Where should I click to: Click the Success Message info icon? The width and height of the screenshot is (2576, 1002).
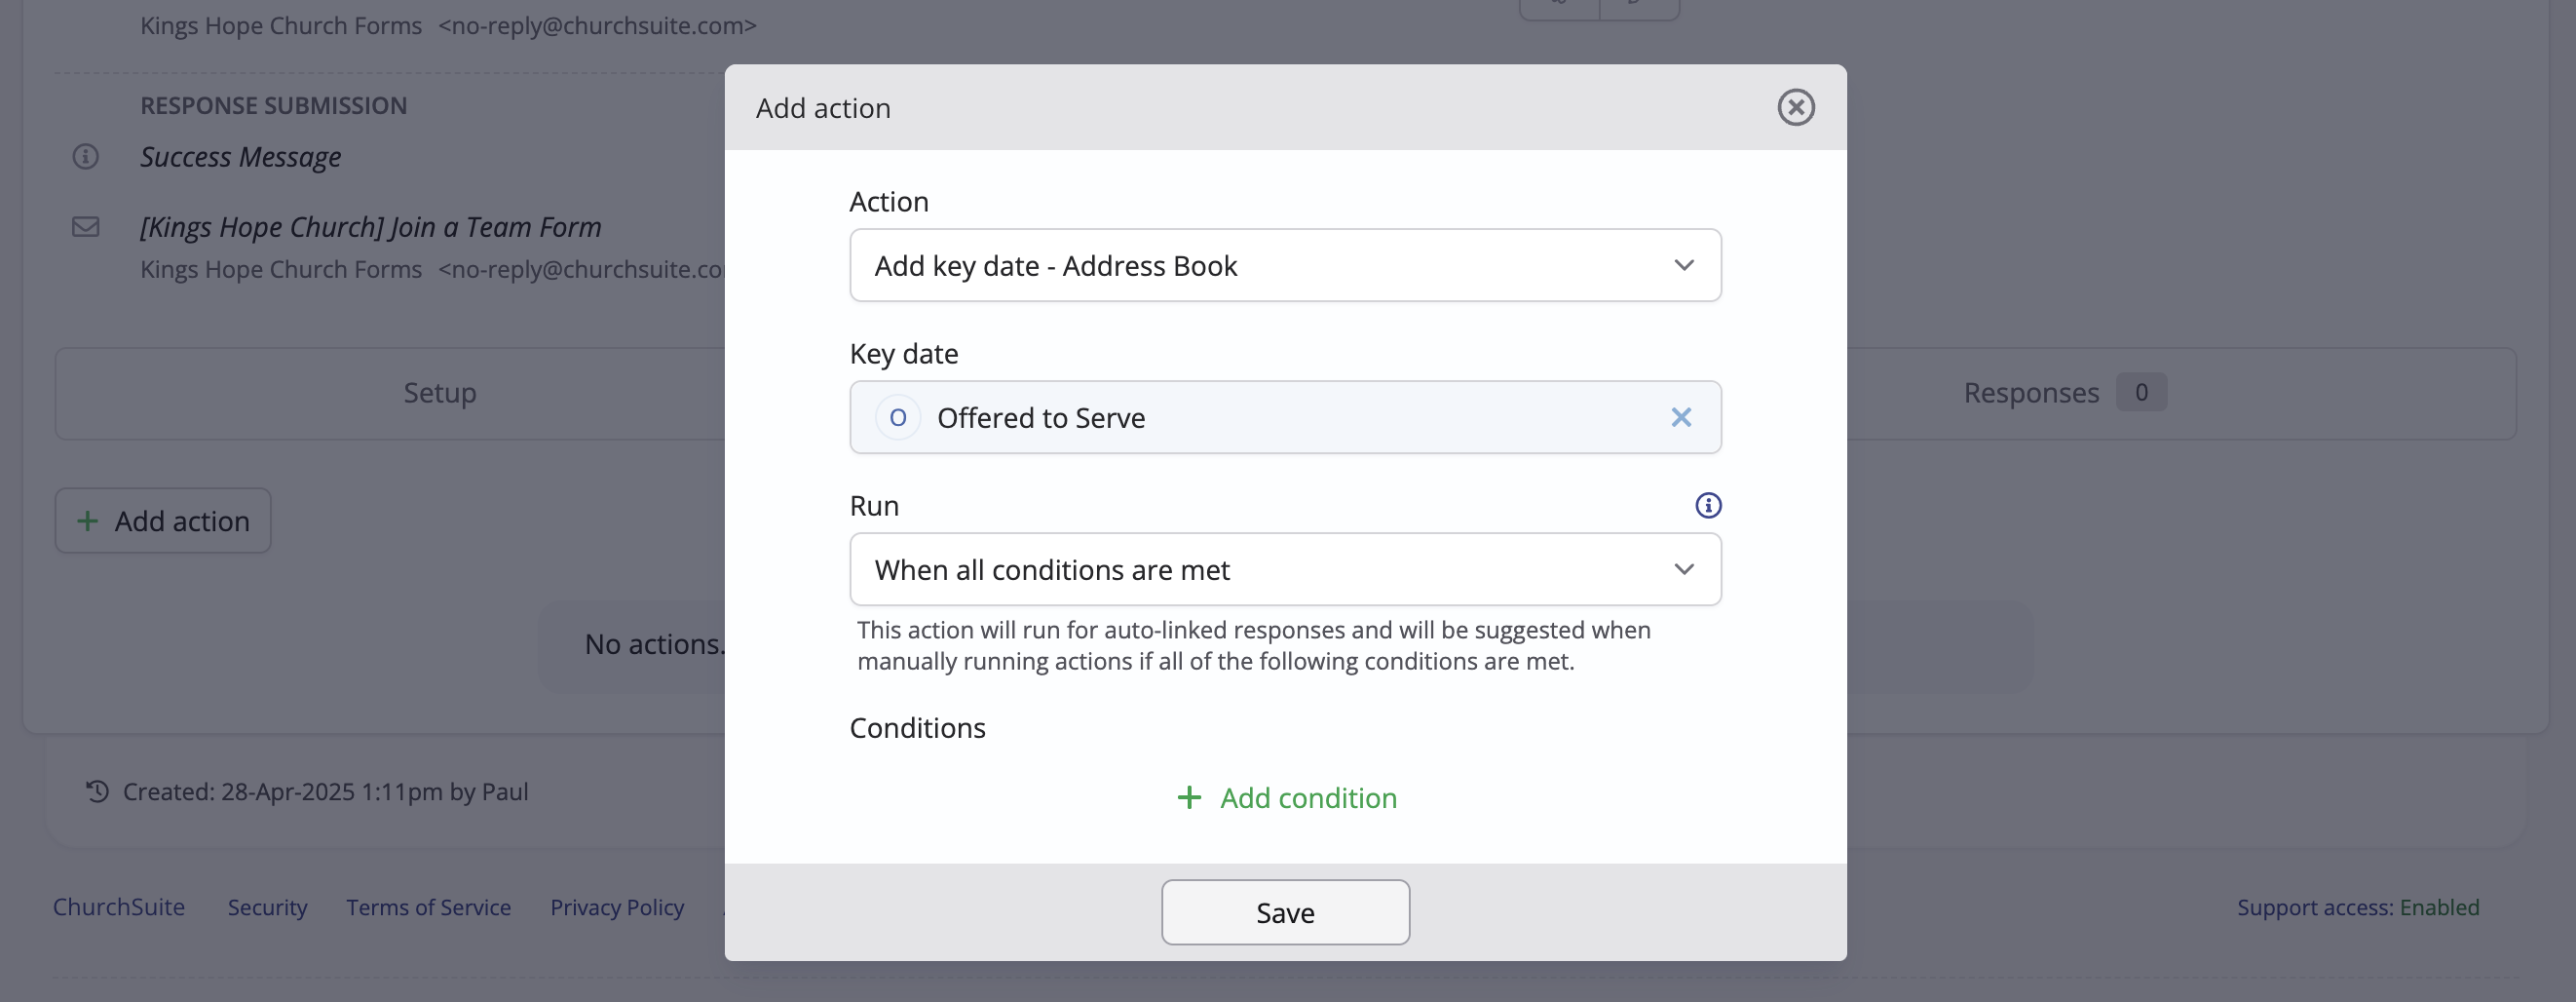pos(86,156)
